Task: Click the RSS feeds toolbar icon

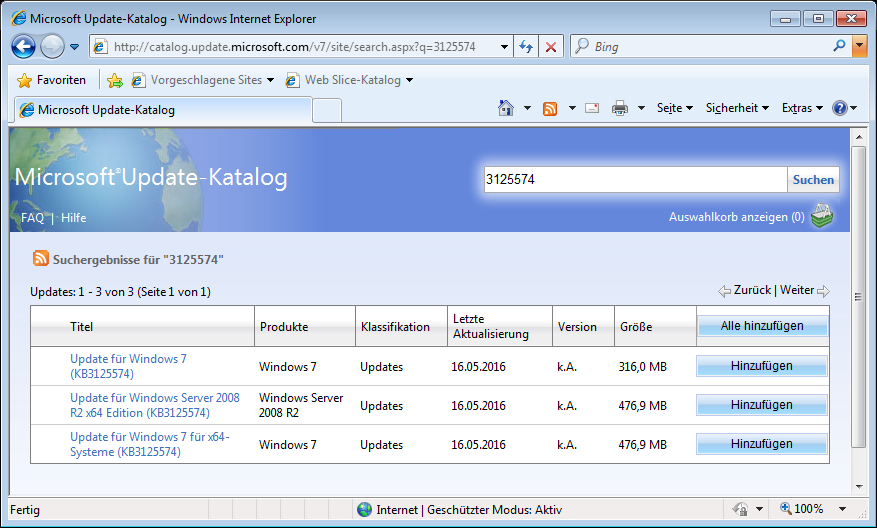Action: click(x=550, y=109)
